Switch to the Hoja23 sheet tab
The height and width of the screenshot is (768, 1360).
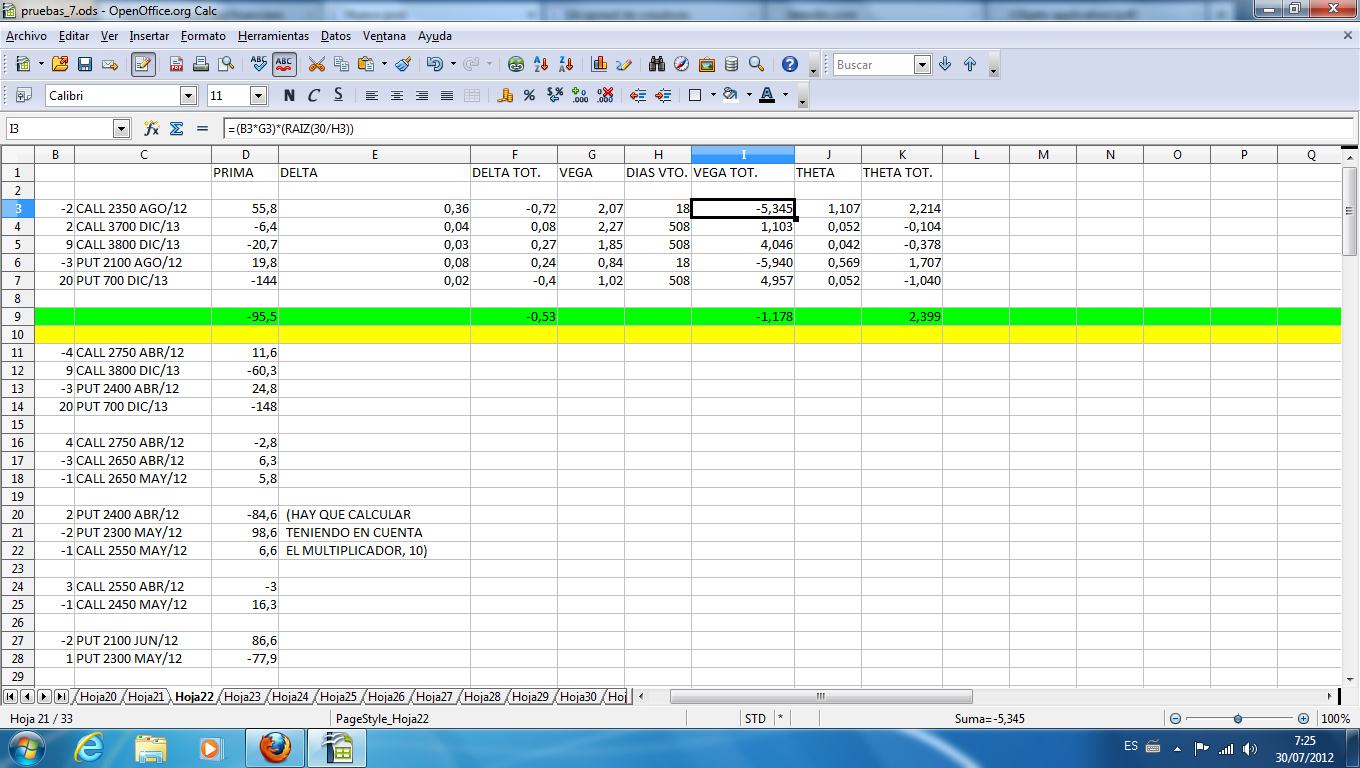tap(243, 697)
